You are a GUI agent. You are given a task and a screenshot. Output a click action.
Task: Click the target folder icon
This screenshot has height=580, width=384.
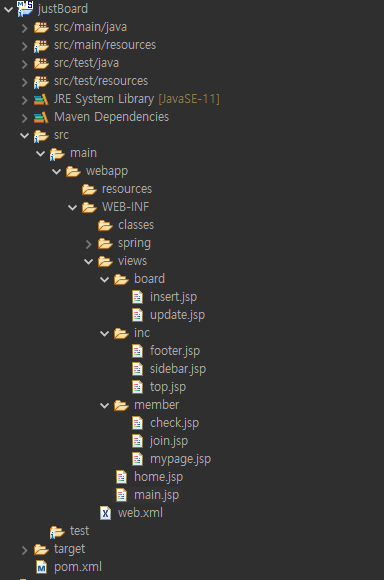coord(41,550)
